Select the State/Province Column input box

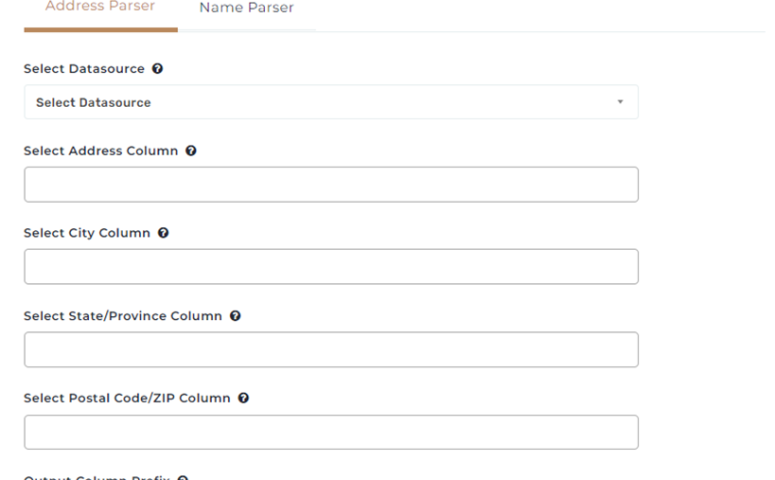tap(330, 350)
